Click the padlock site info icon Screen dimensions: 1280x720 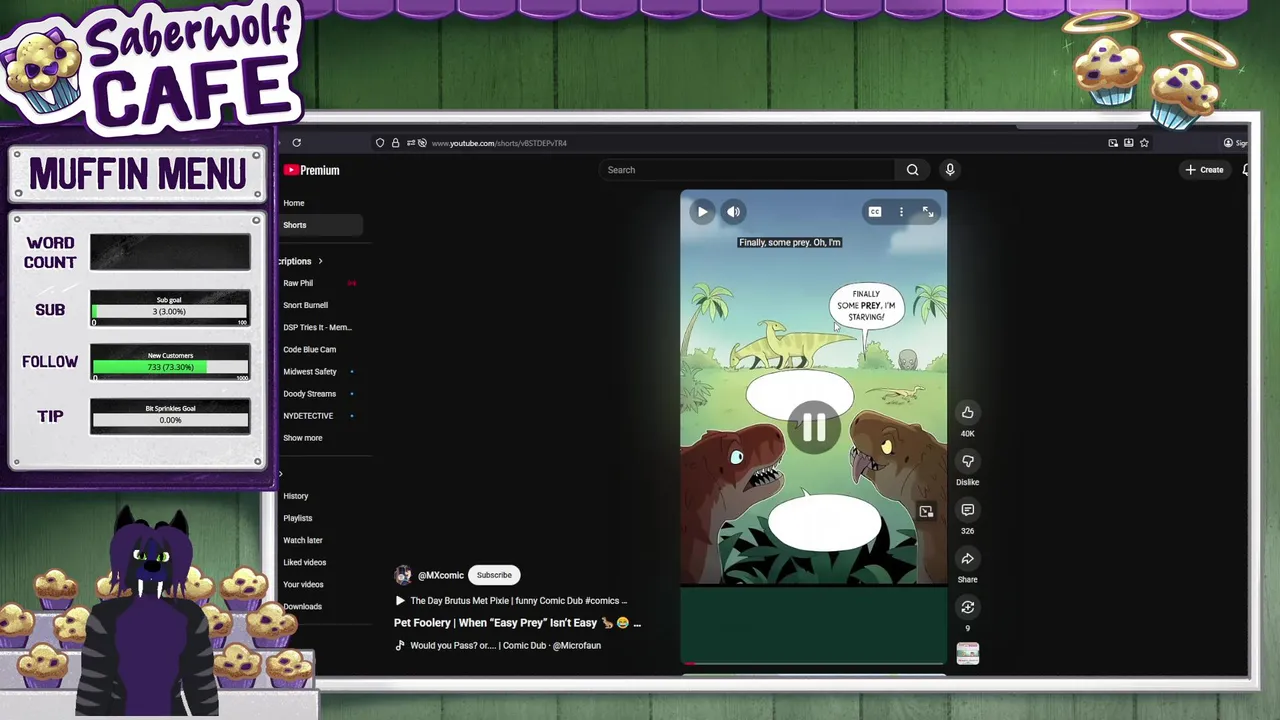click(395, 143)
